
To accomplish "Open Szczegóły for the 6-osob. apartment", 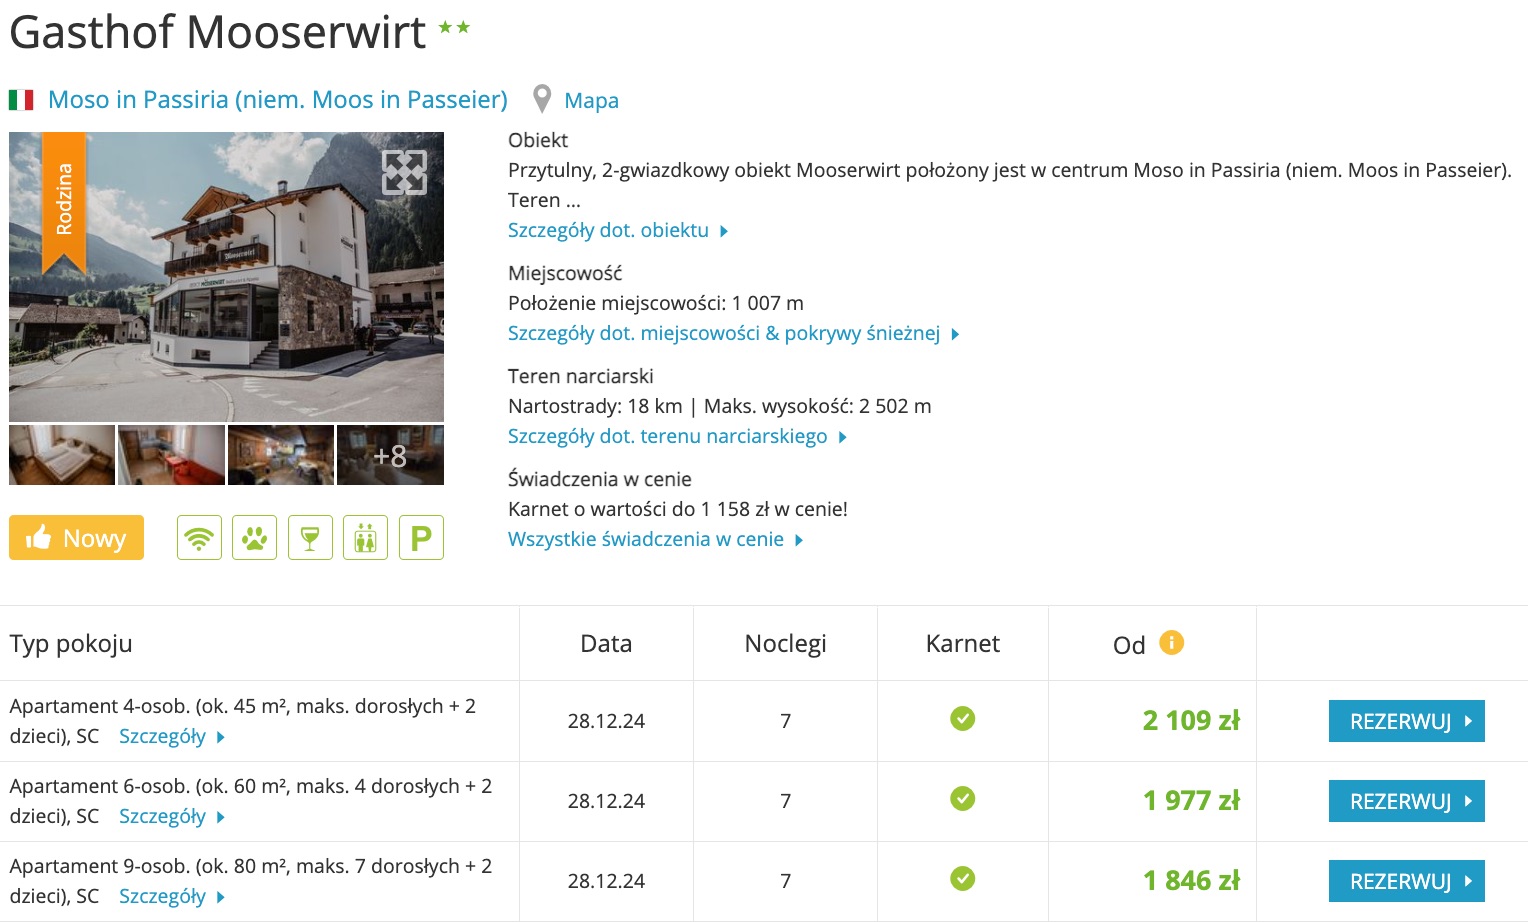I will pos(171,817).
